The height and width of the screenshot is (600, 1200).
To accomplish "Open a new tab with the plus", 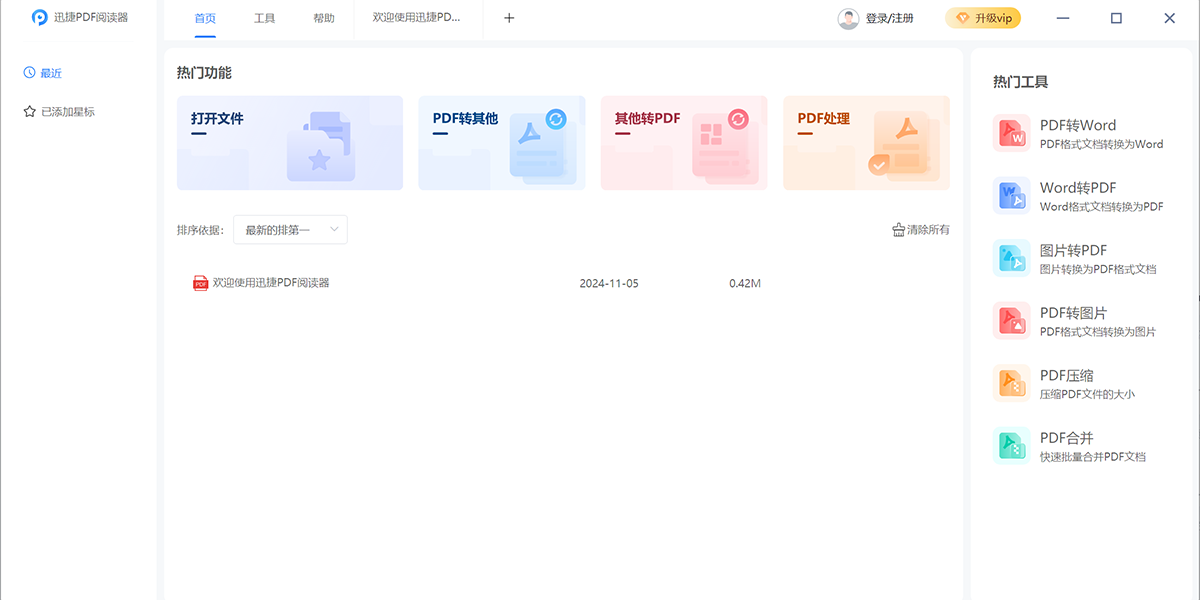I will [x=508, y=17].
